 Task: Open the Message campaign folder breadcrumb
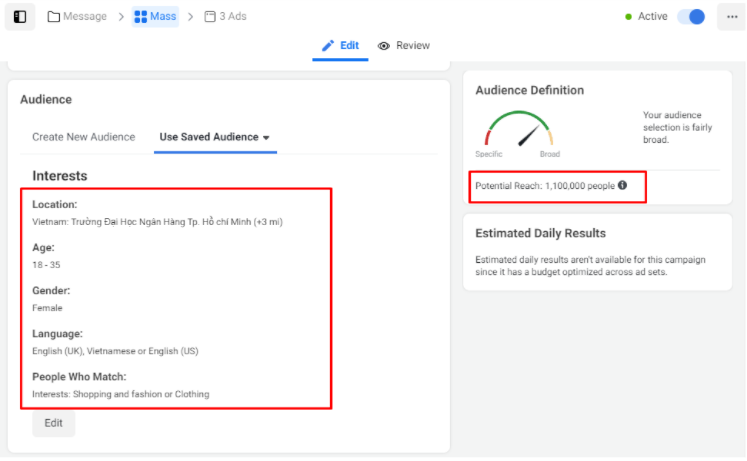77,17
